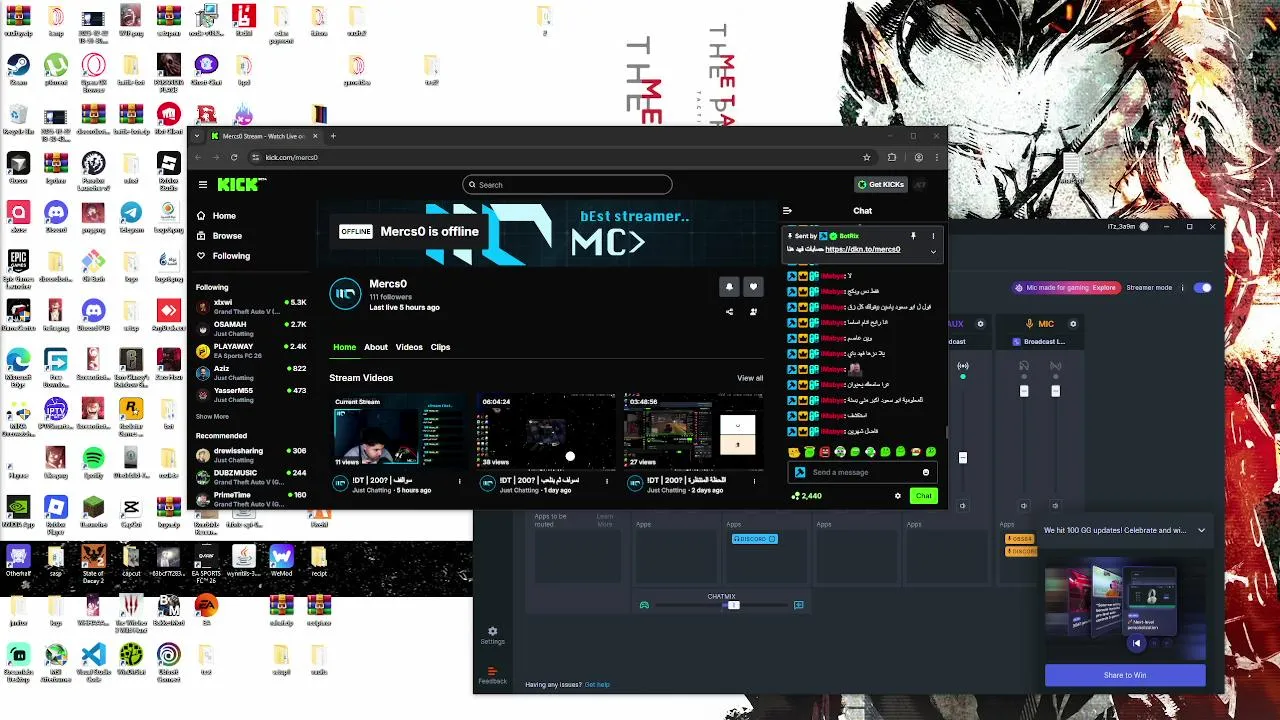Click the green KICK logo
Image resolution: width=1280 pixels, height=720 pixels.
point(241,184)
